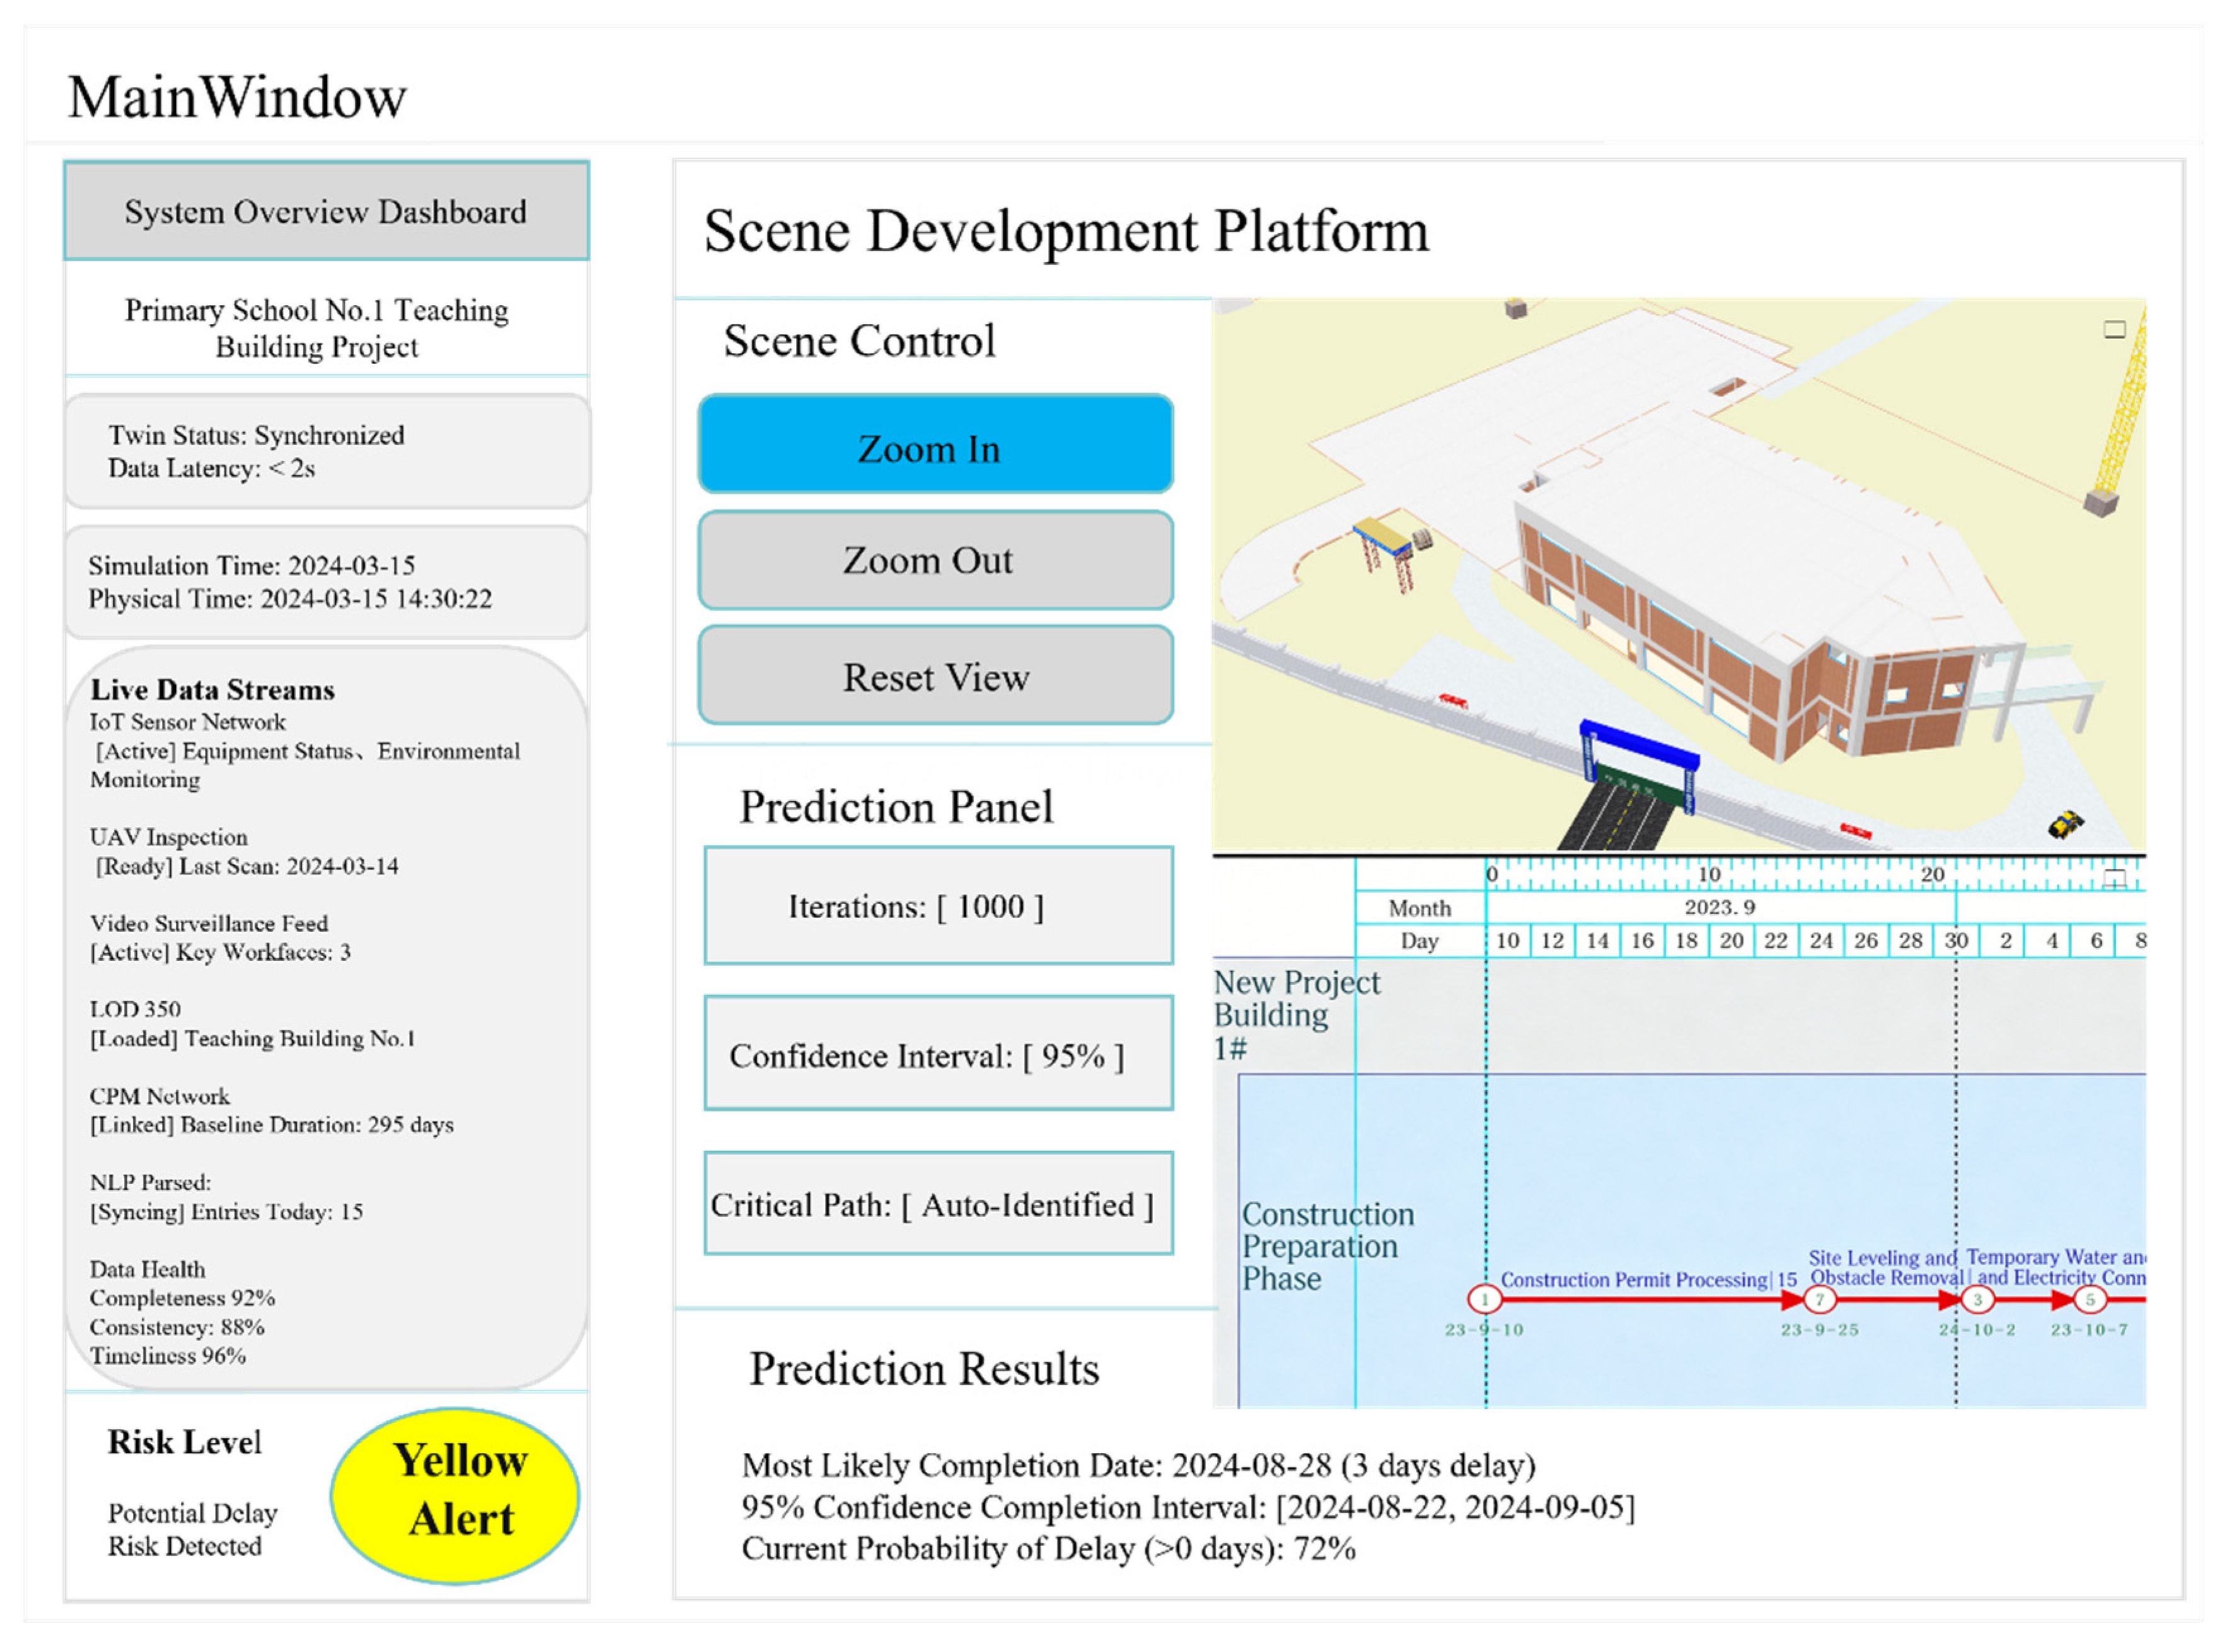Click the Yellow Alert risk indicator
Screen dimensions: 2232x1652
455,1496
